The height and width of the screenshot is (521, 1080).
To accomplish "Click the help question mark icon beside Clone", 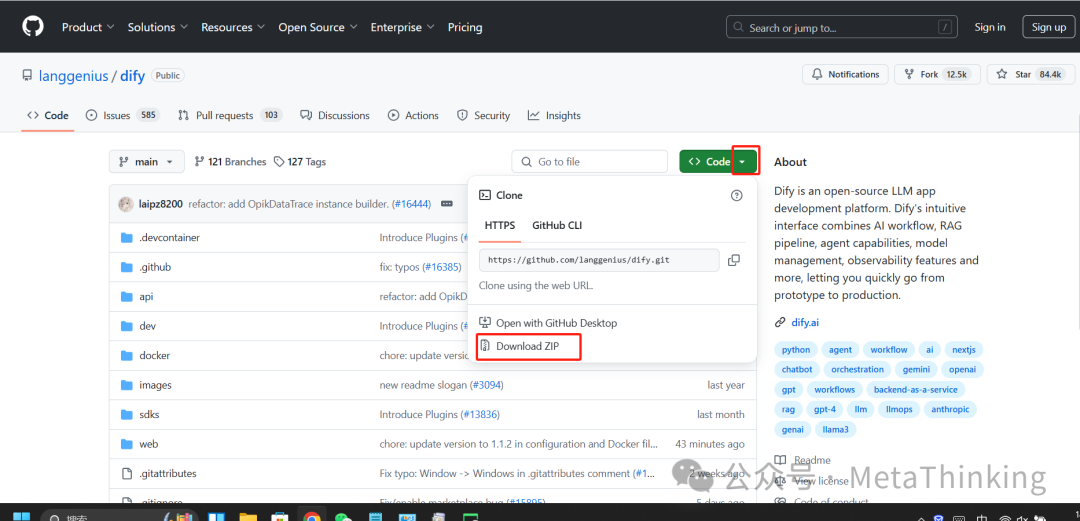I will [736, 195].
